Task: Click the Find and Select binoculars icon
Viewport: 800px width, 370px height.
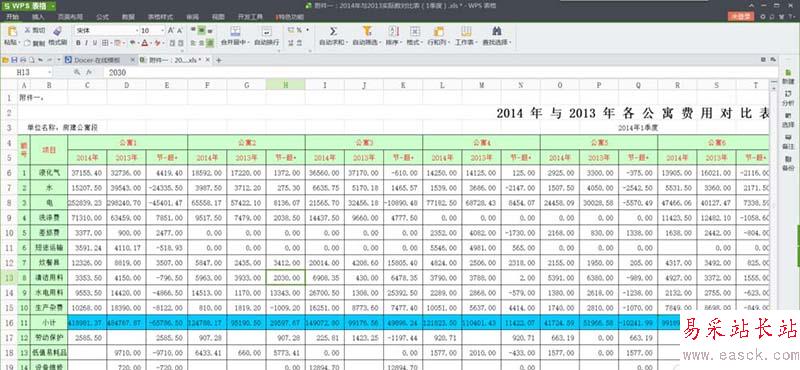Action: pos(497,31)
